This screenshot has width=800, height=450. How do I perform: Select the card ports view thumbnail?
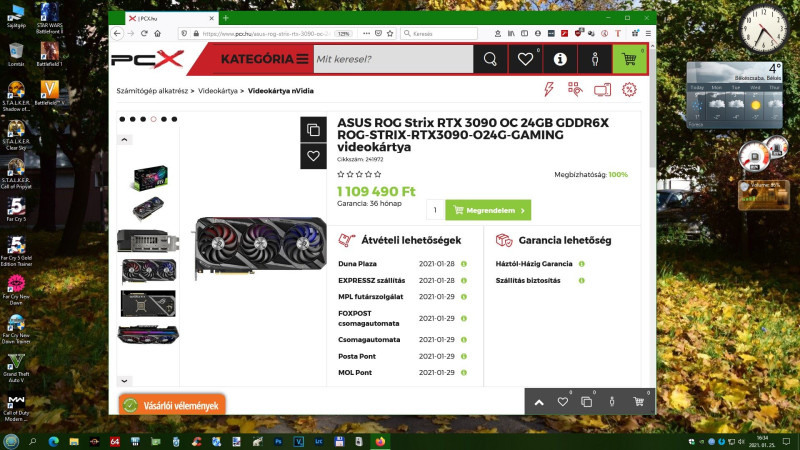pos(148,241)
